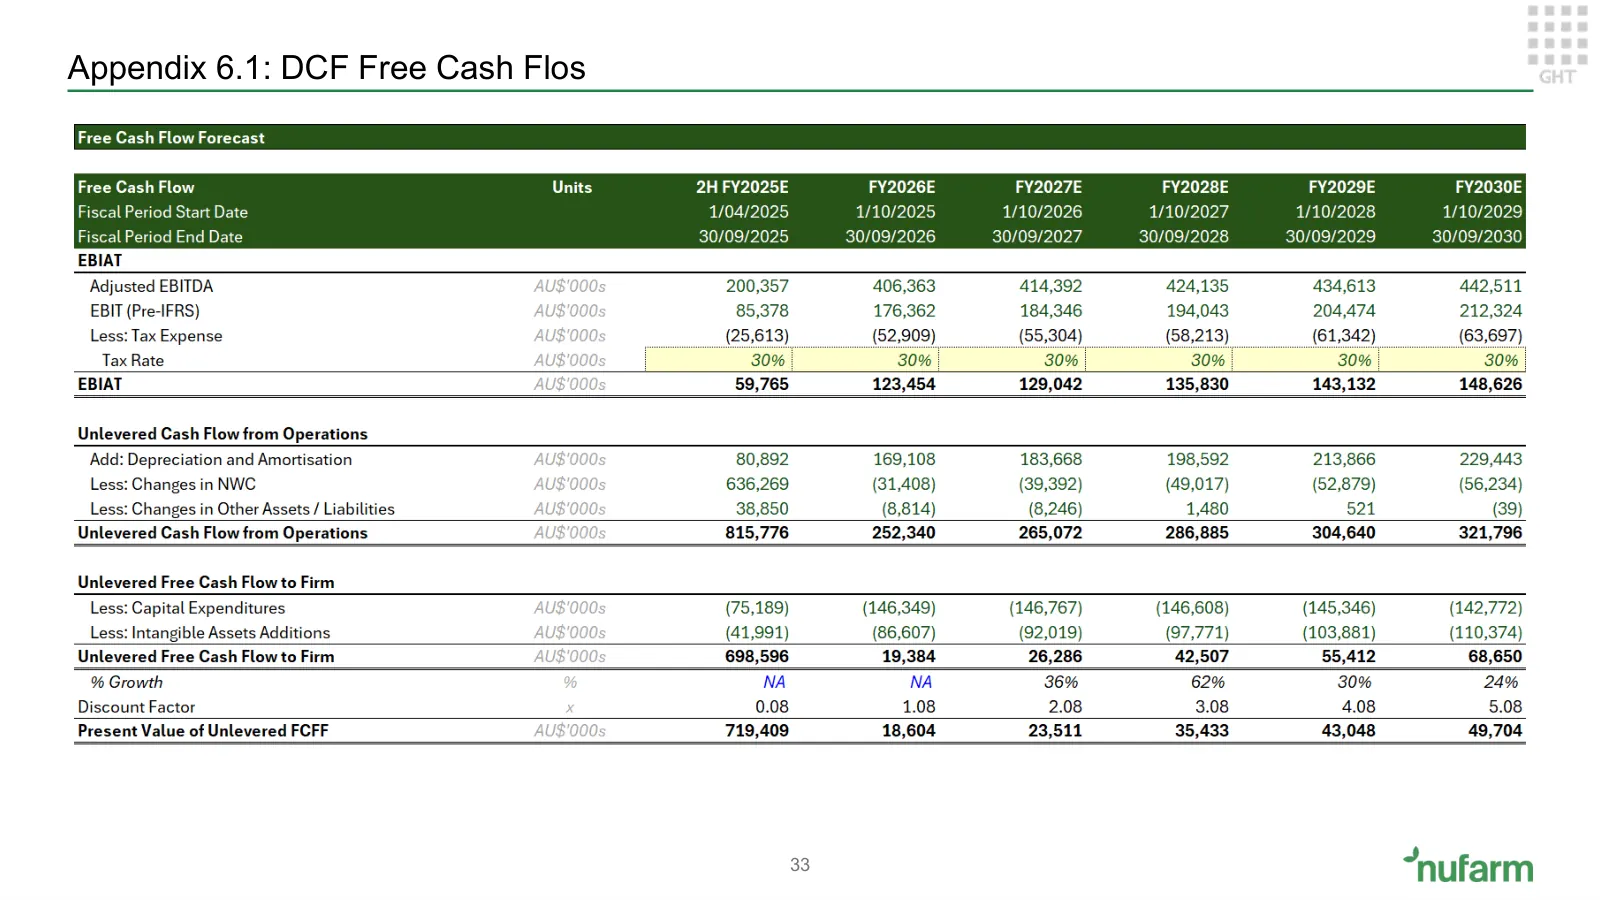Click the 'Fiscal Period Start Date' label

click(163, 212)
